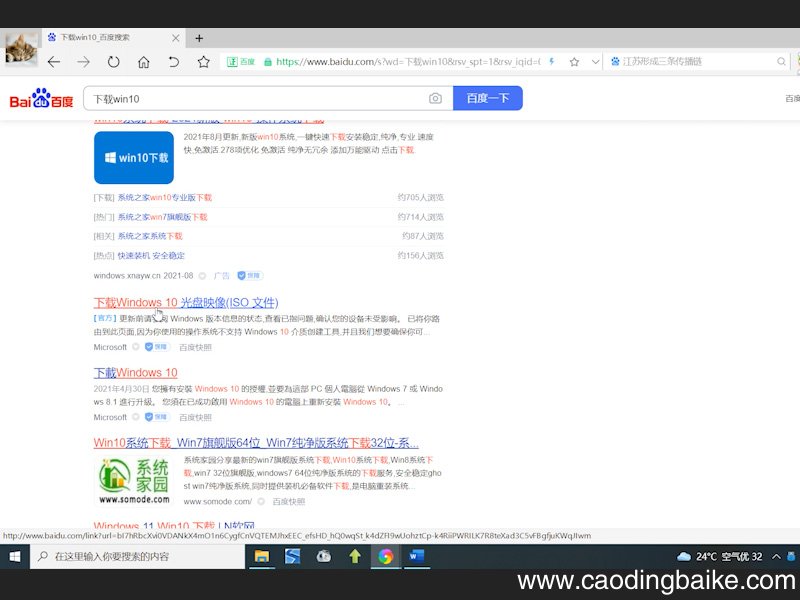800x600 pixels.
Task: Open the Windows Start menu
Action: coord(15,557)
